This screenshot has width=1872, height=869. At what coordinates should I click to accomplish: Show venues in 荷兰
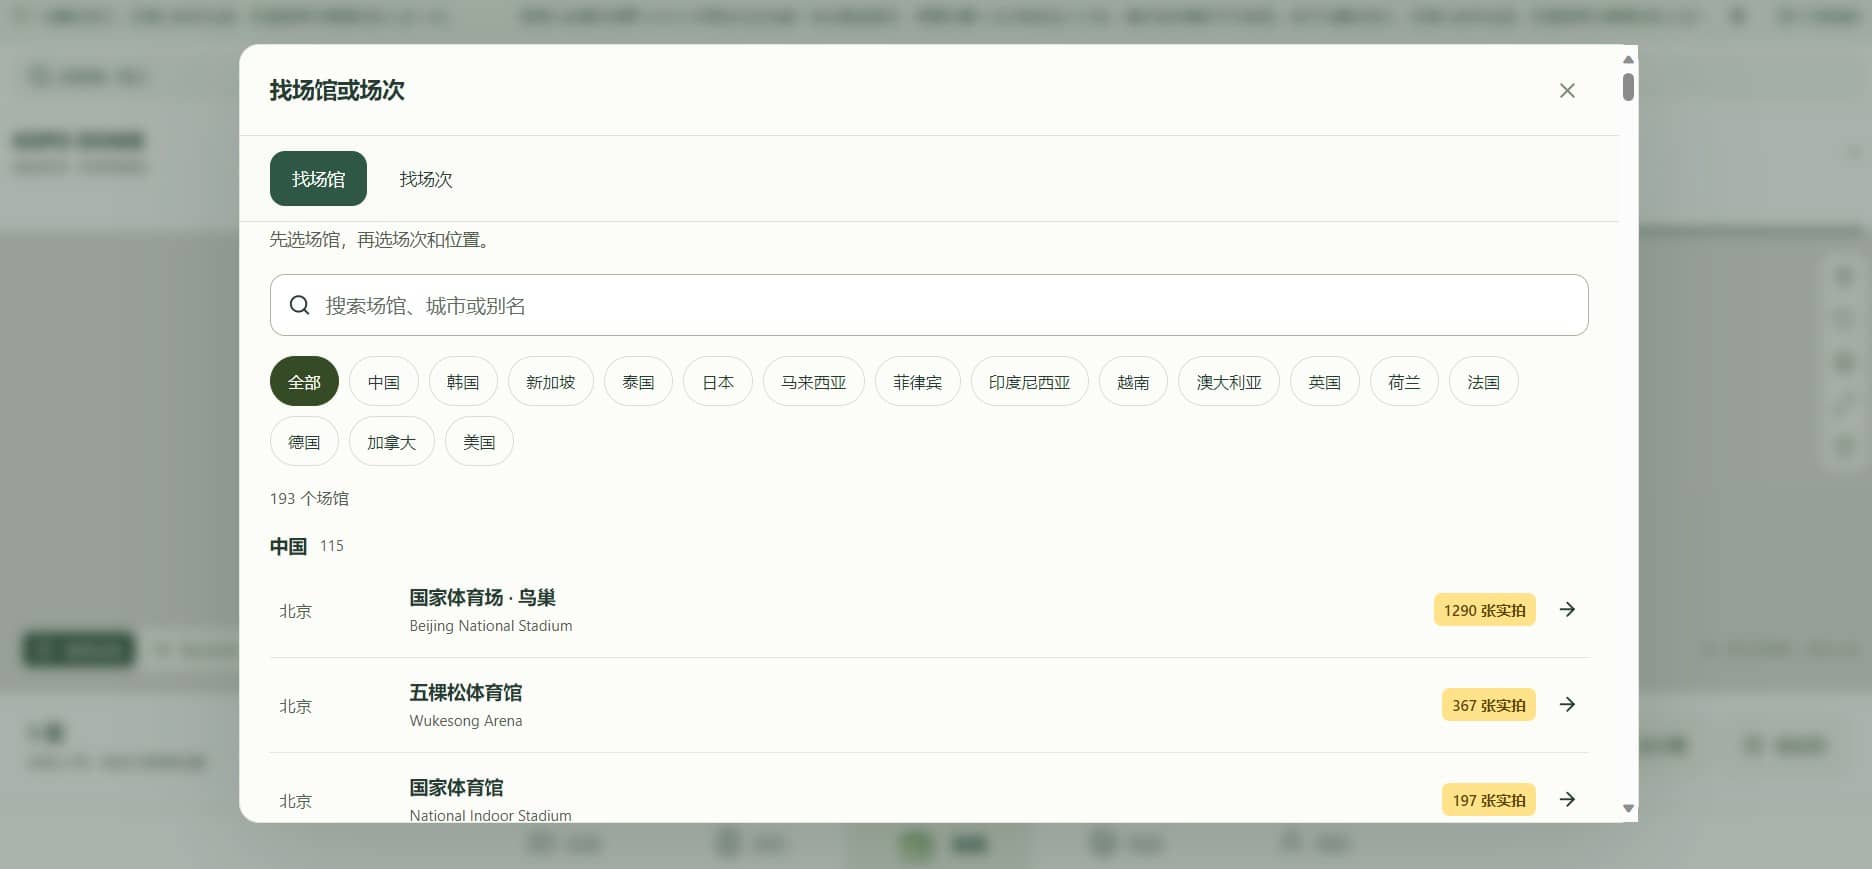[1404, 382]
